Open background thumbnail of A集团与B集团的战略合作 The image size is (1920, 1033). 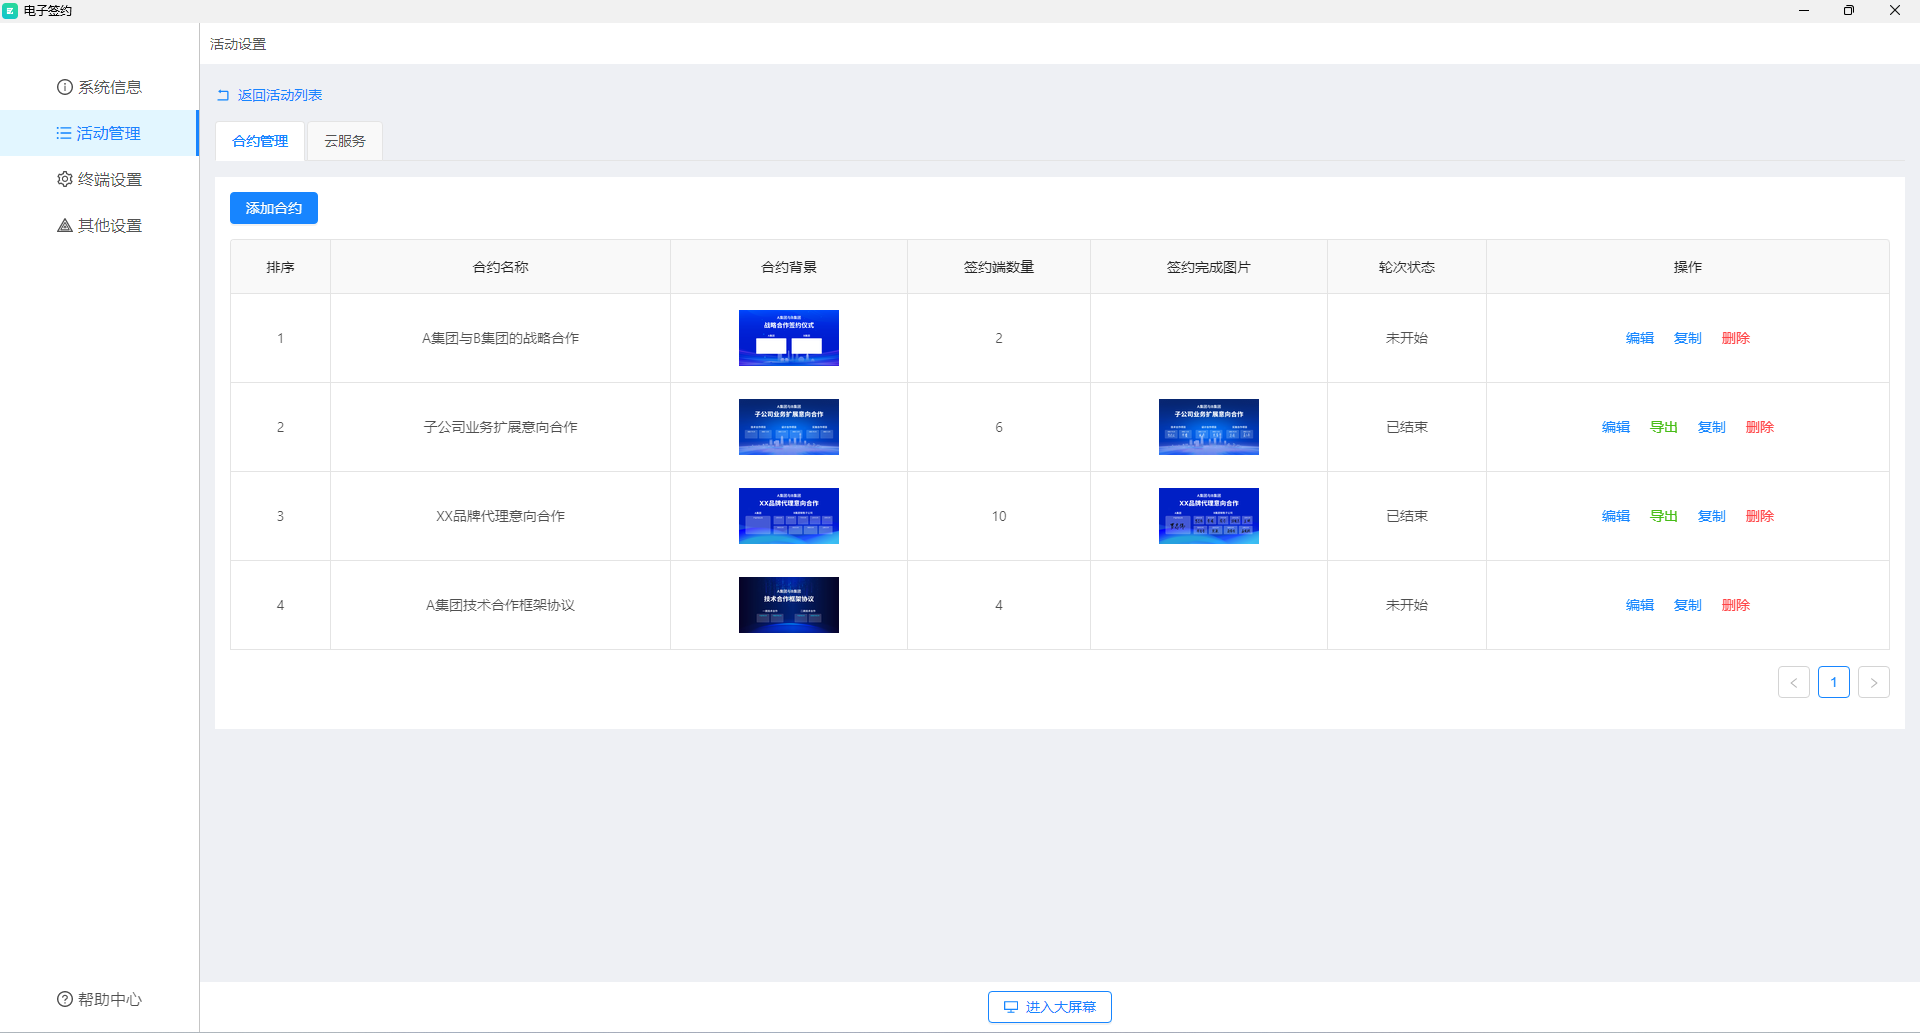click(789, 338)
